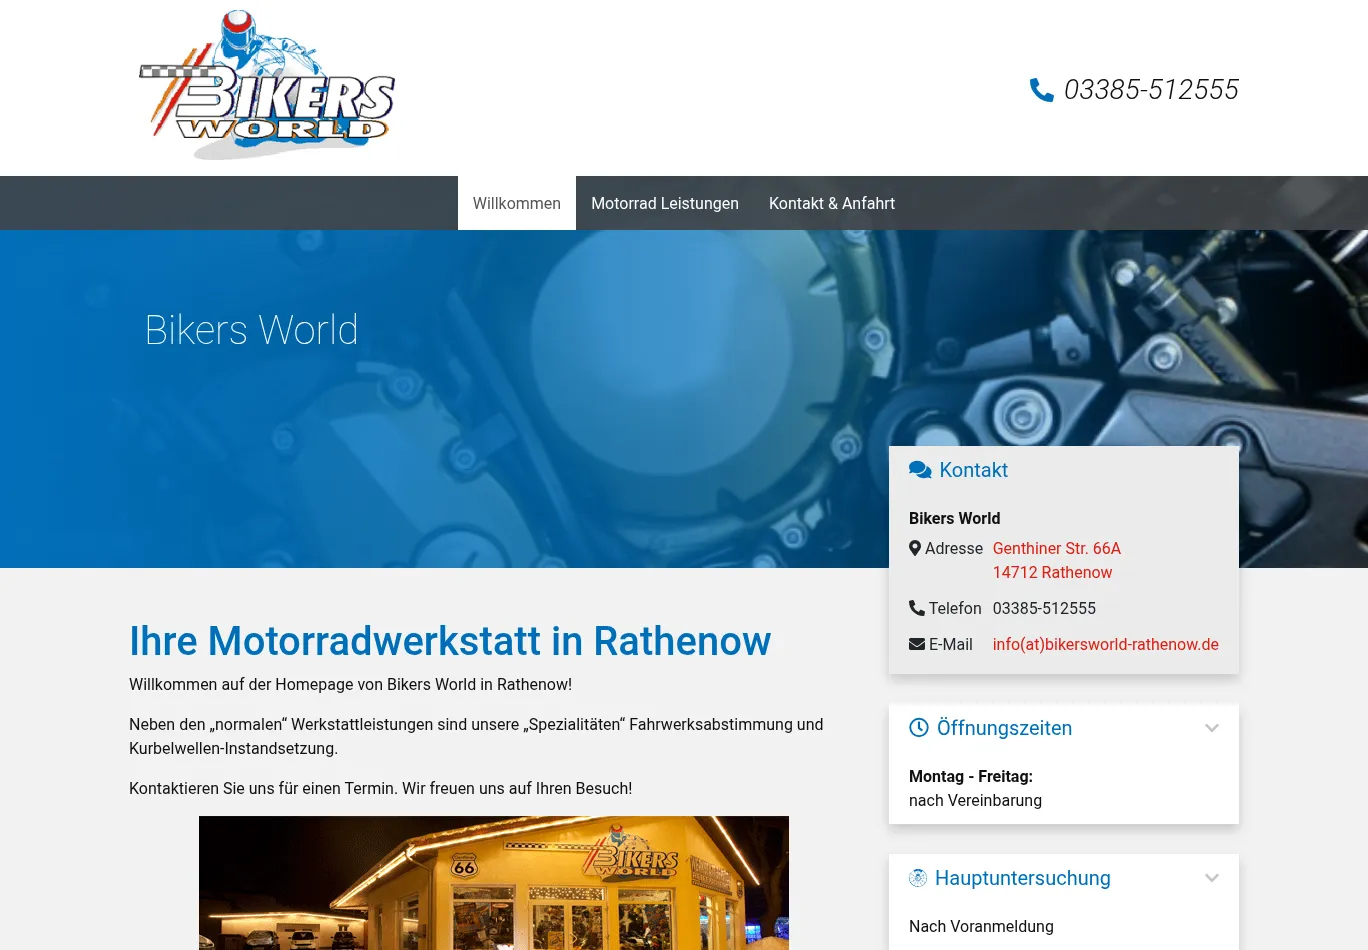The height and width of the screenshot is (950, 1368).
Task: Open the Motorrad Leistungen menu item
Action: (664, 203)
